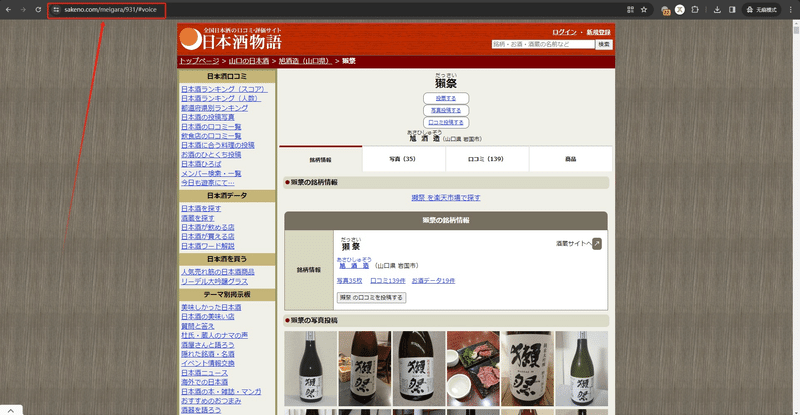The height and width of the screenshot is (415, 800).
Task: Open リーデル大吟醸グラス sidebar link
Action: click(214, 281)
